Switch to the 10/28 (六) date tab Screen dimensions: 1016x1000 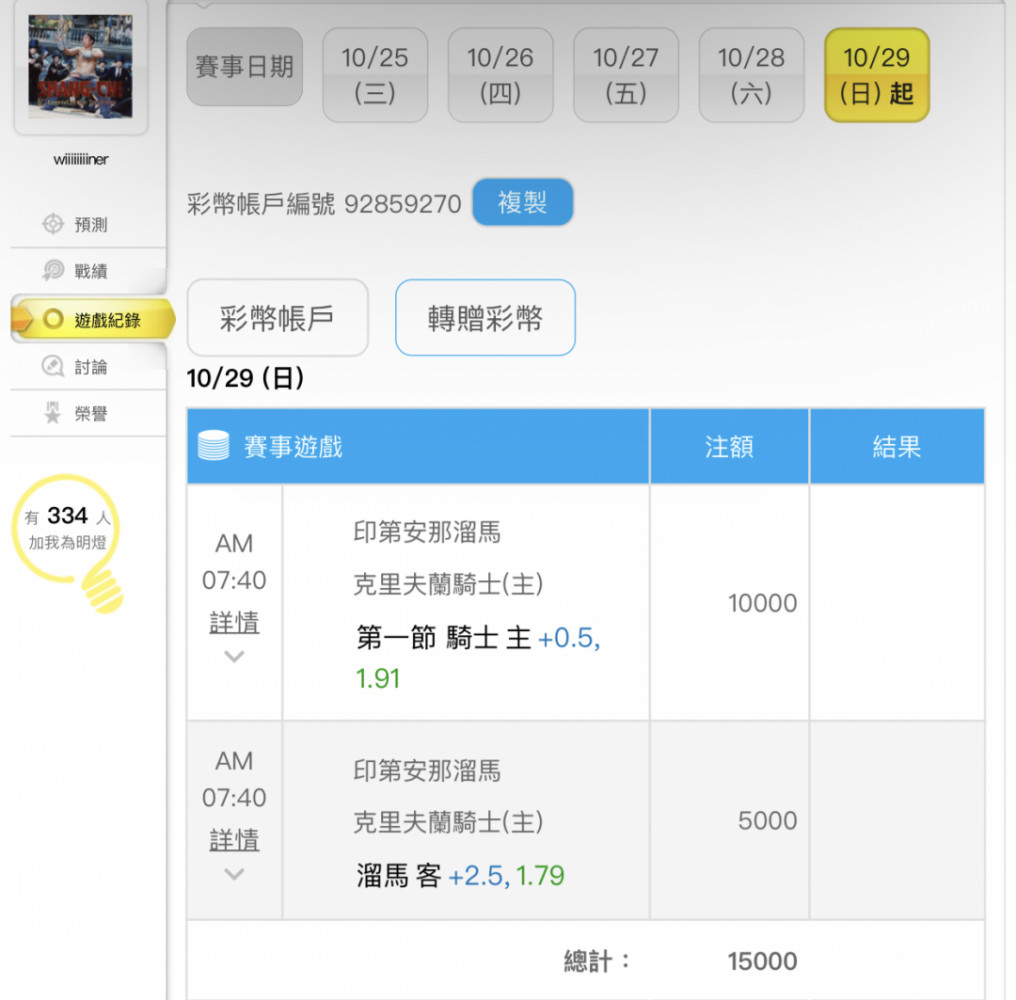click(751, 75)
